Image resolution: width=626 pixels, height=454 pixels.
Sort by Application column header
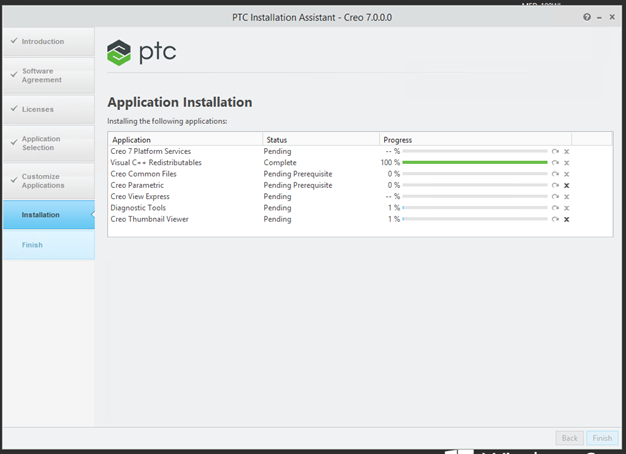(x=185, y=140)
